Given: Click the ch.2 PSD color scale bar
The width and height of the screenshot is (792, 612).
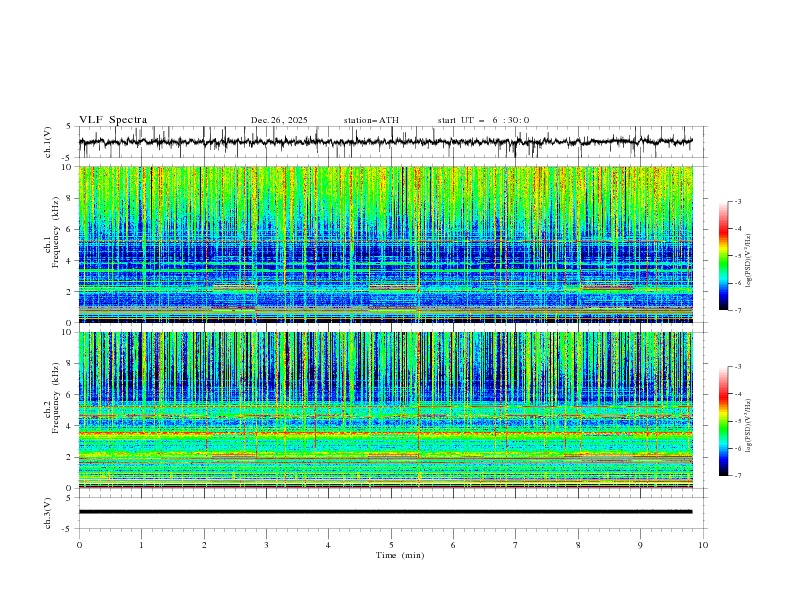Looking at the screenshot, I should coord(723,421).
